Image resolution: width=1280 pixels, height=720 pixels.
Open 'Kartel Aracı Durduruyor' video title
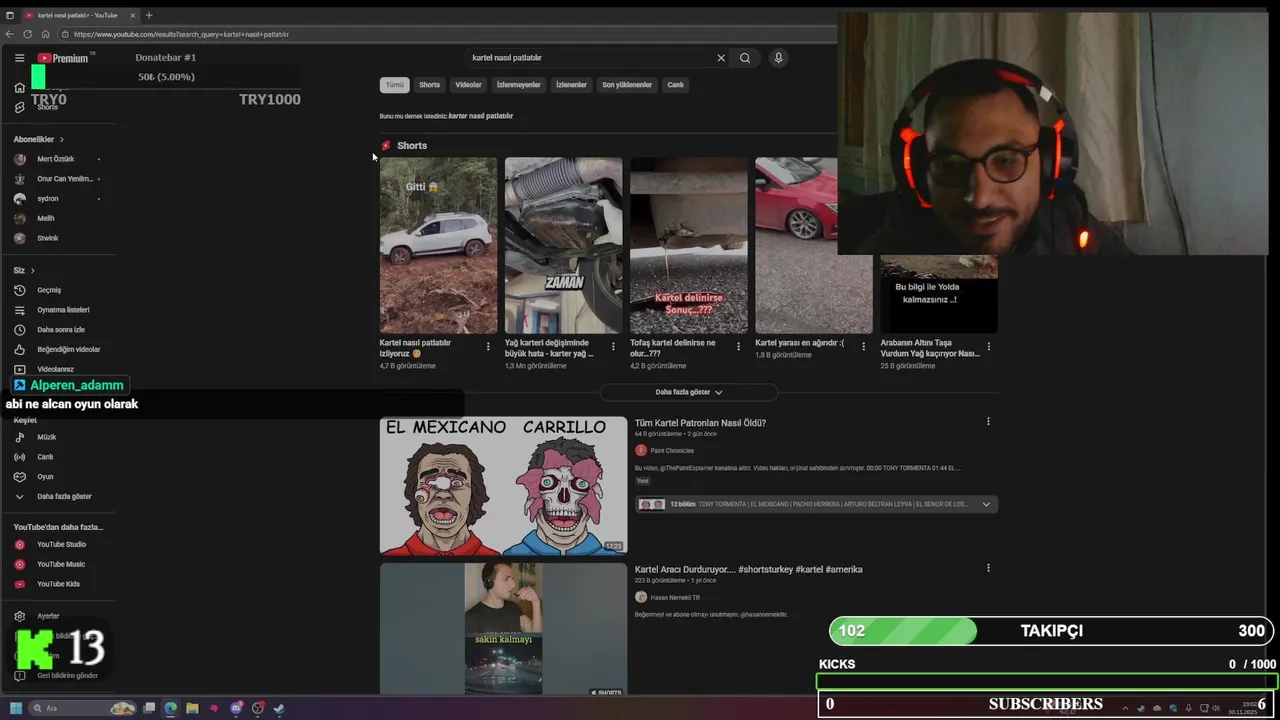[x=748, y=569]
